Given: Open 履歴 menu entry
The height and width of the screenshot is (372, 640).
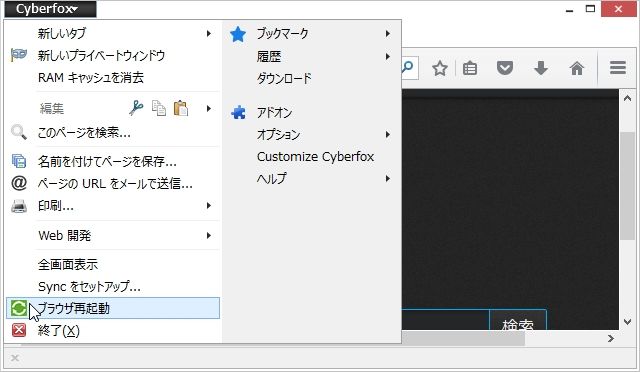Looking at the screenshot, I should (312, 56).
